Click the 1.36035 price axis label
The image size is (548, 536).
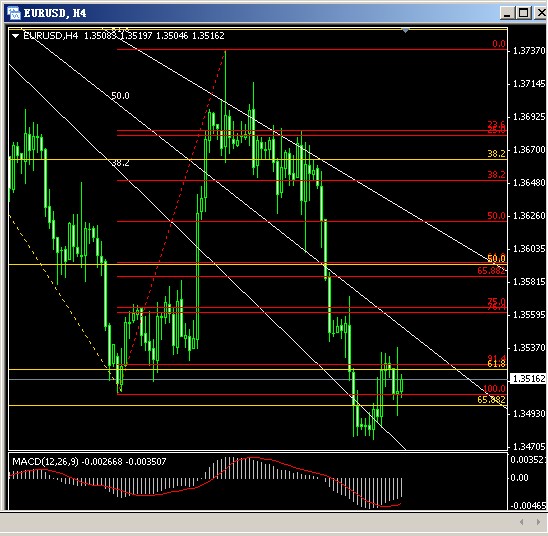click(529, 249)
